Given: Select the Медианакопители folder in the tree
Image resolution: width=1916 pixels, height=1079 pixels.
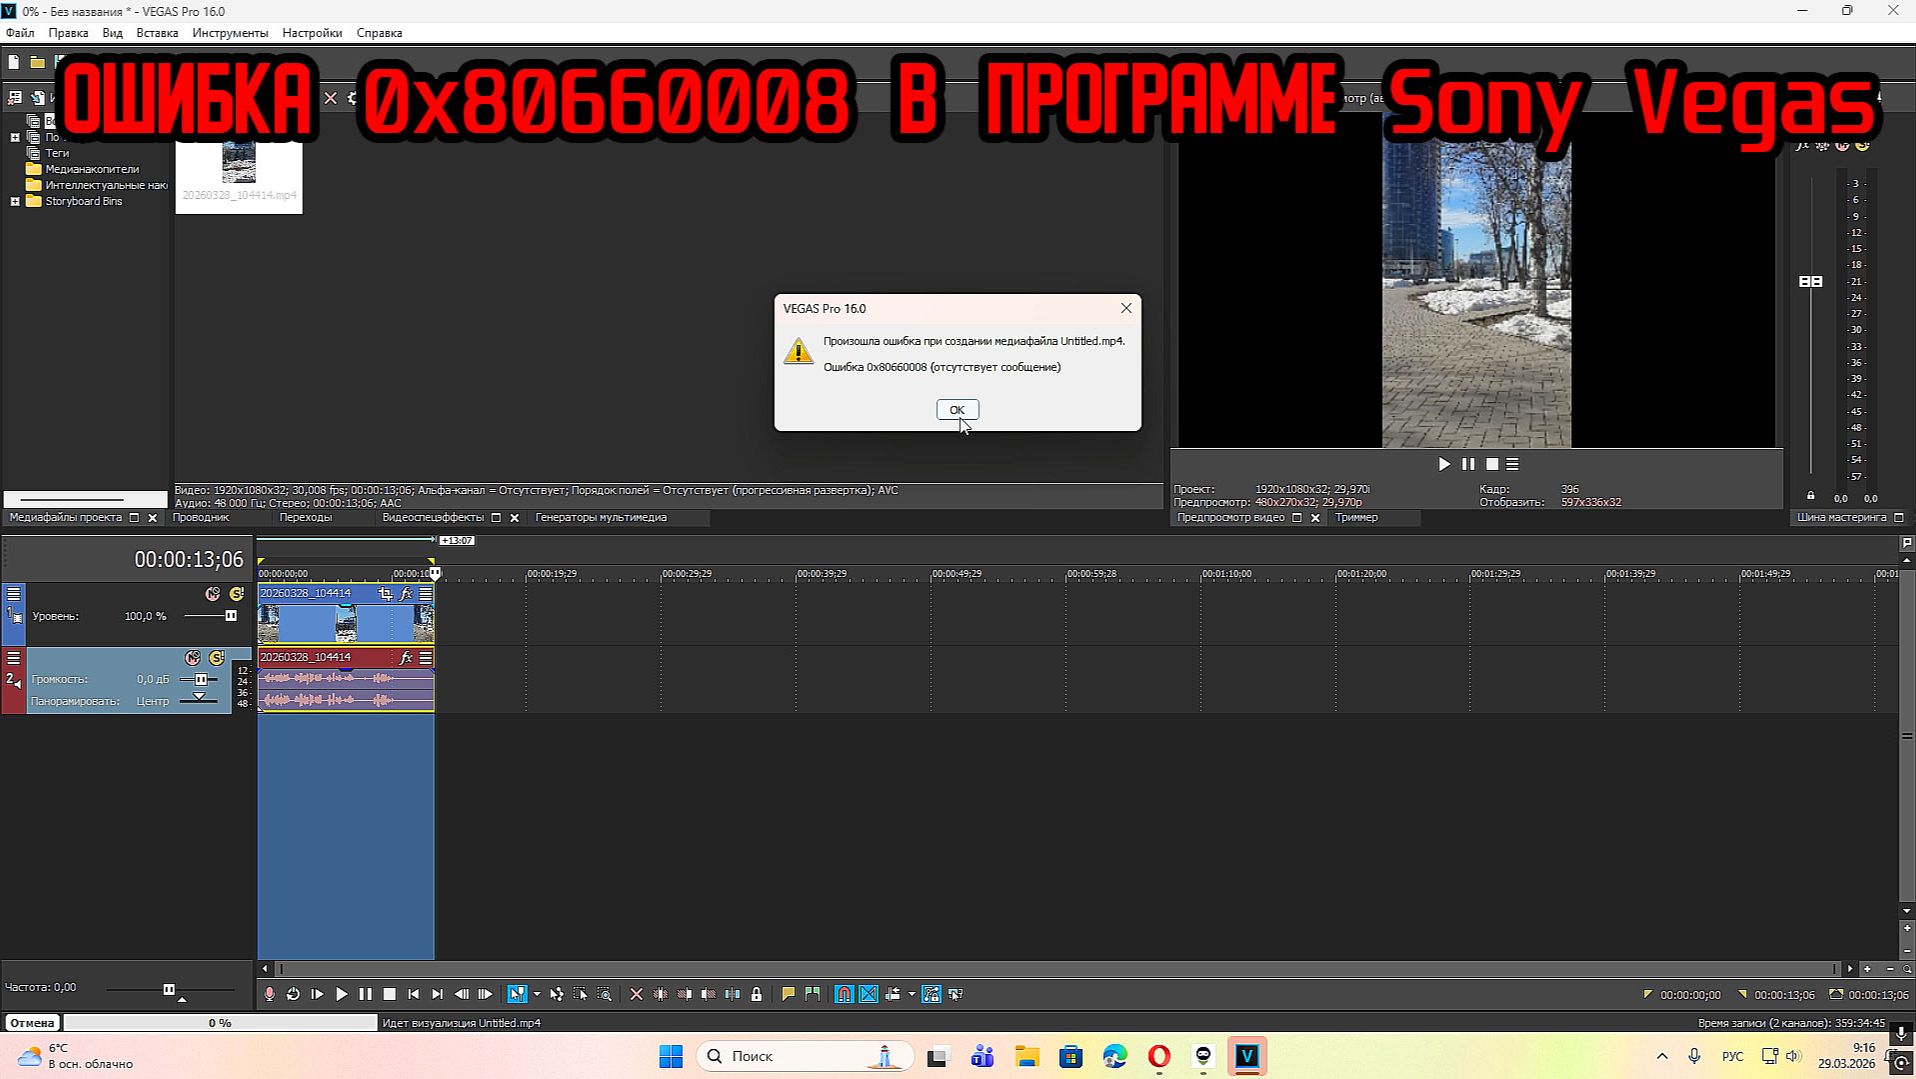Looking at the screenshot, I should click(x=92, y=169).
